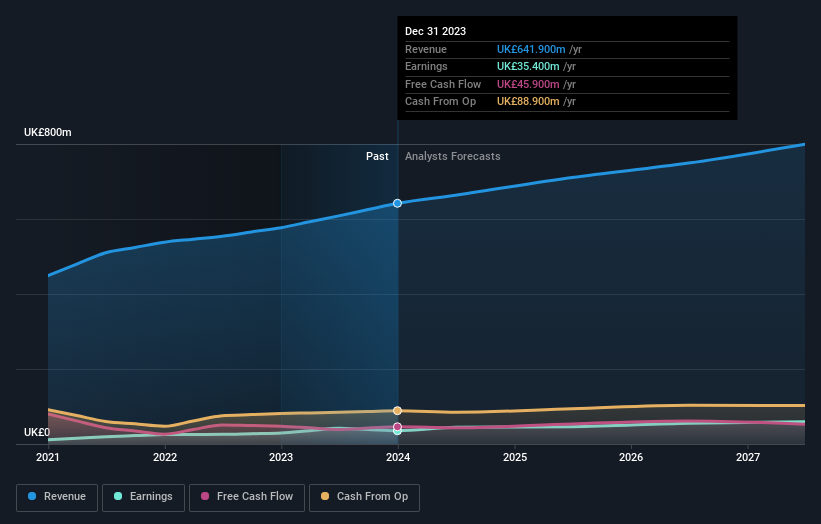
Task: Click the Free Cash Flow label in tooltip
Action: point(443,84)
